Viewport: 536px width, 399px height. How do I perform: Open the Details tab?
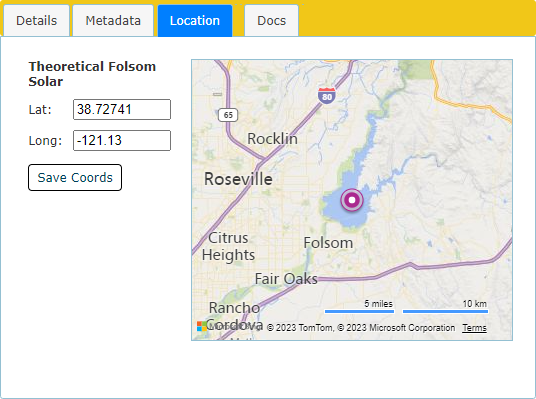pyautogui.click(x=37, y=21)
